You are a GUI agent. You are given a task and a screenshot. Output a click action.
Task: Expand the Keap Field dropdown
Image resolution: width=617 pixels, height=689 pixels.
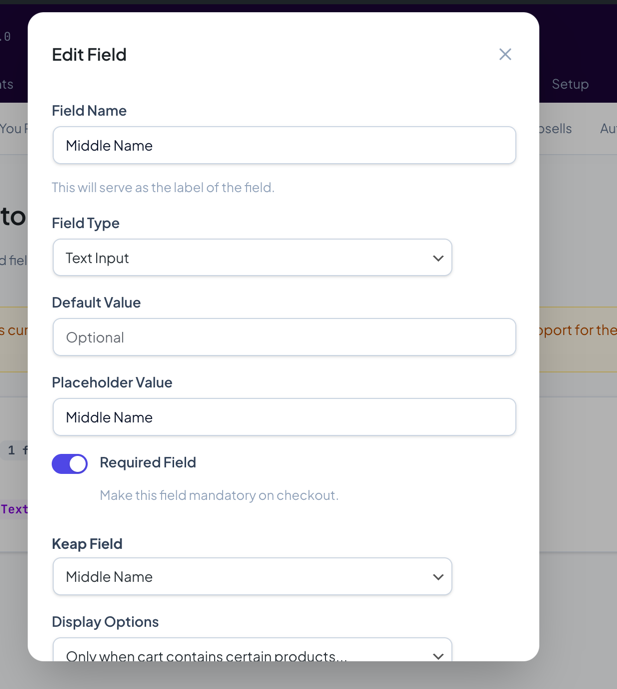pyautogui.click(x=252, y=577)
